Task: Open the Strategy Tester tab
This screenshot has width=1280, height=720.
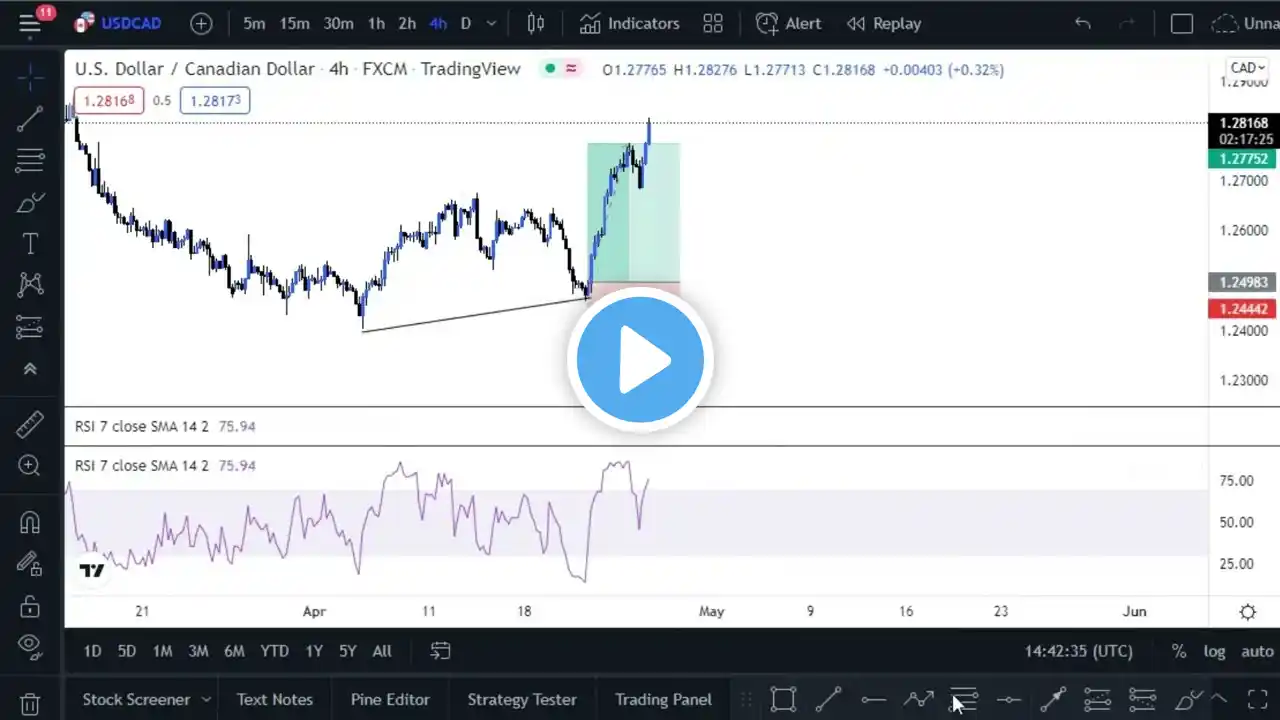Action: click(522, 699)
